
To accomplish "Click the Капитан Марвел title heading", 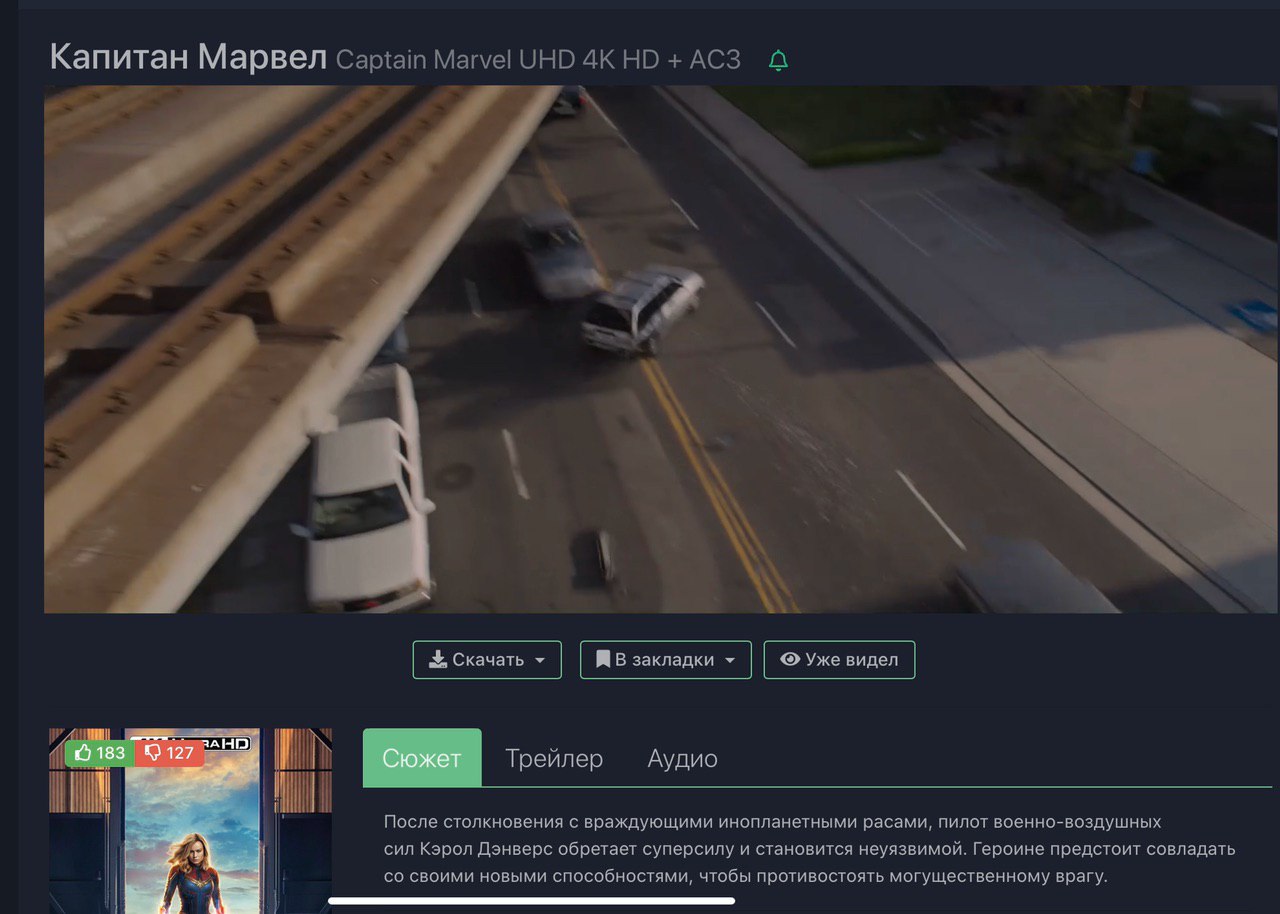I will [188, 58].
